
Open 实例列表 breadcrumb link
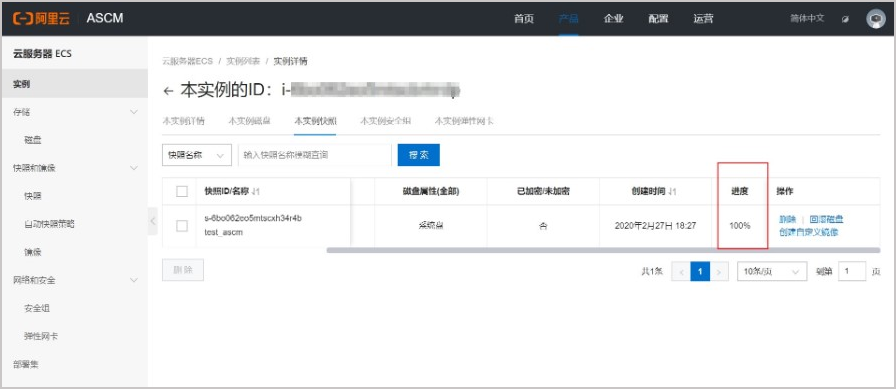(x=243, y=61)
